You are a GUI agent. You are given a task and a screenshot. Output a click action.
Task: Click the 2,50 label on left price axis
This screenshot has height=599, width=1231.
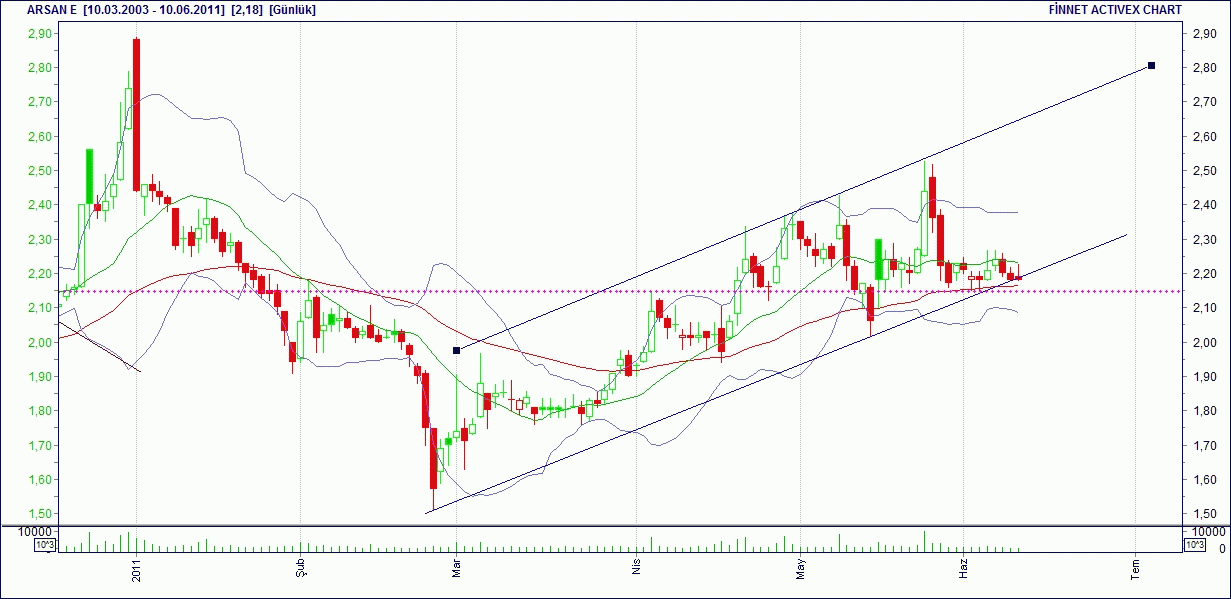click(39, 171)
